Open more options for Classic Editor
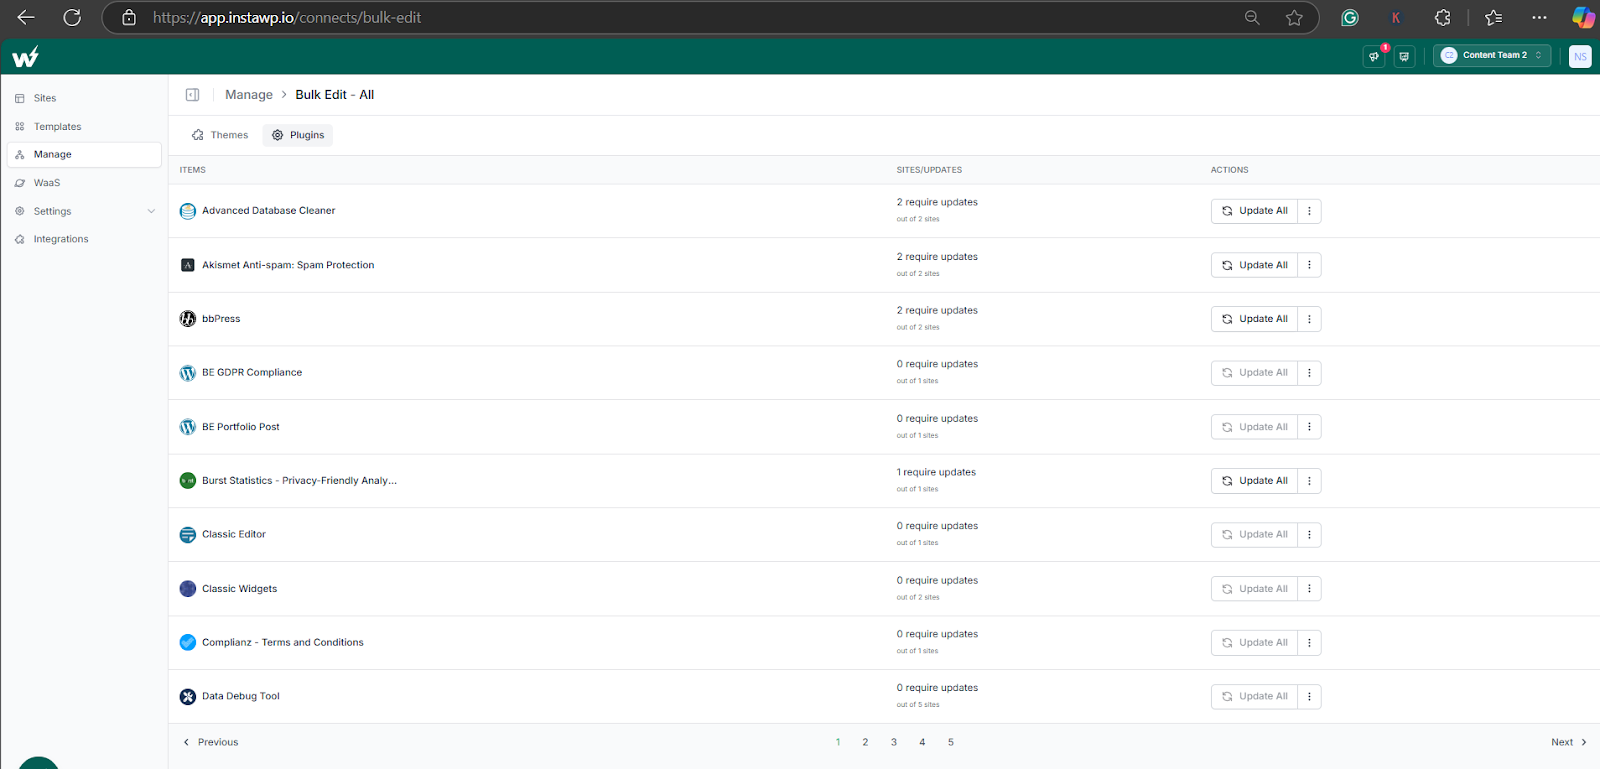This screenshot has height=769, width=1600. (1309, 535)
